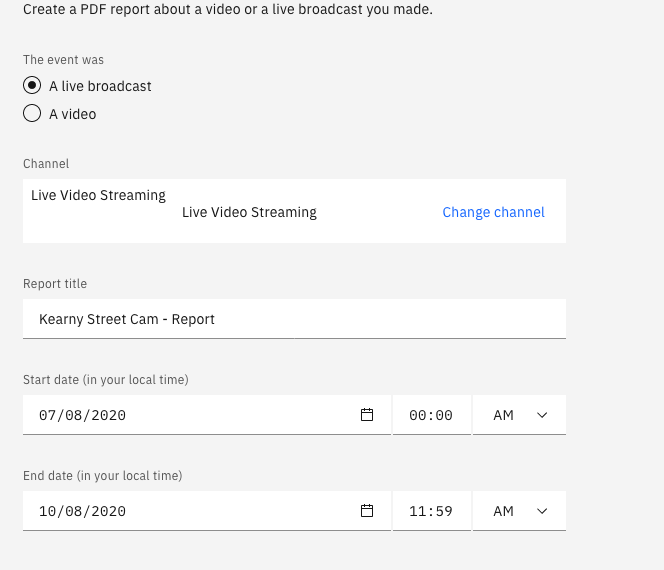Screen dimensions: 664x570
Task: Click the start date field showing 07/08/2020
Action: click(x=207, y=415)
